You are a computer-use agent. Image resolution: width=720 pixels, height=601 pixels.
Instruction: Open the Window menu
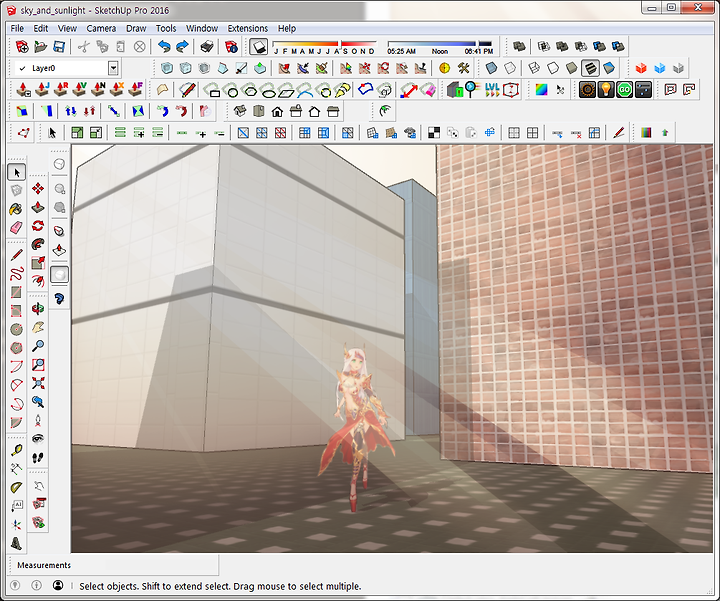click(202, 28)
